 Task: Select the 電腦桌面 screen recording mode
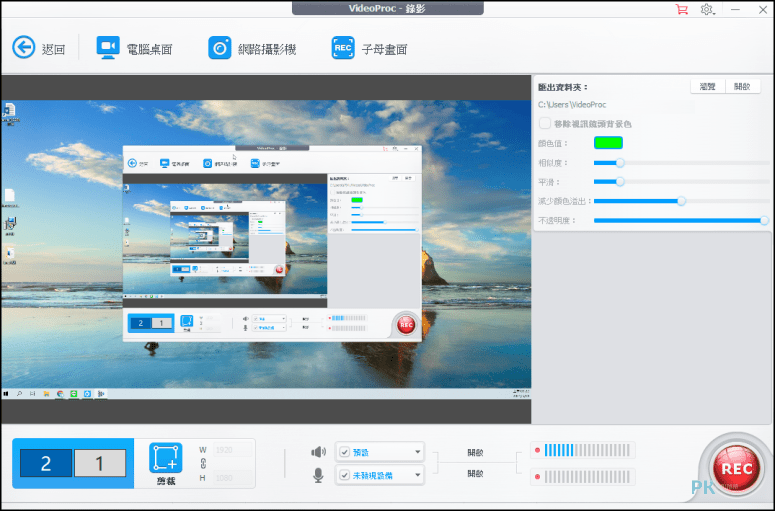tap(134, 48)
